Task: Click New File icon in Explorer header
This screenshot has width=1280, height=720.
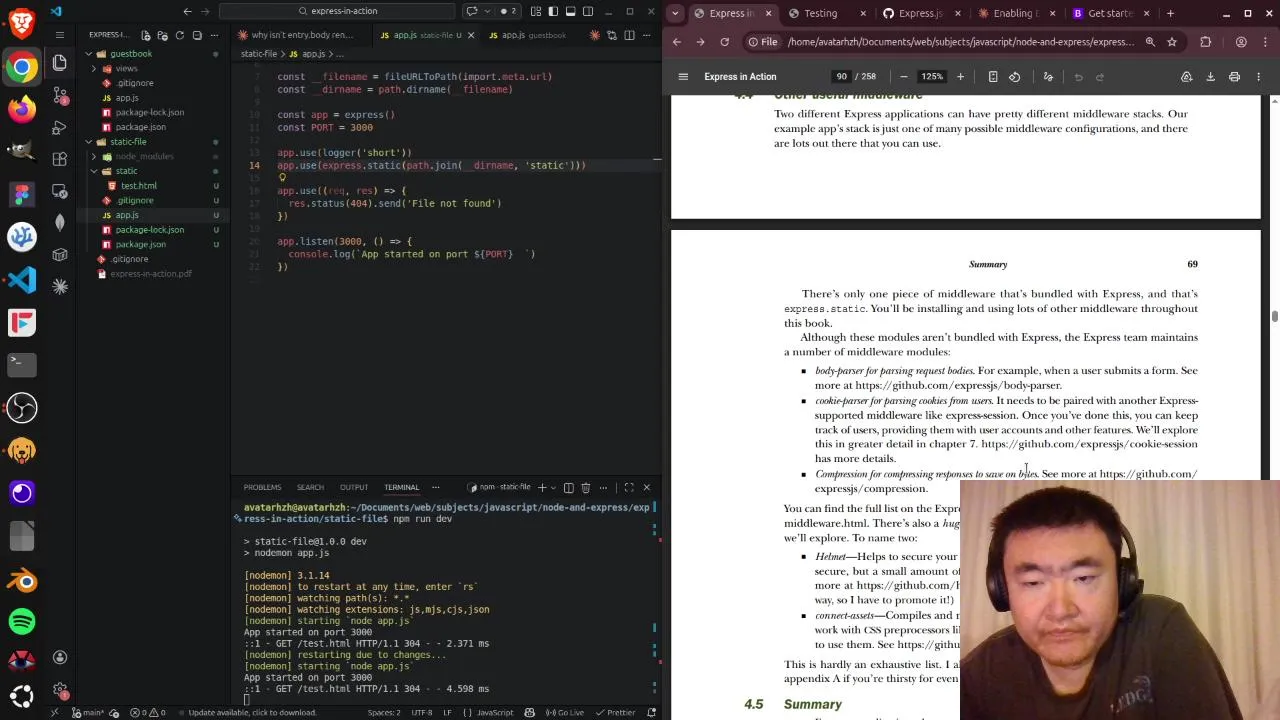Action: tap(146, 35)
